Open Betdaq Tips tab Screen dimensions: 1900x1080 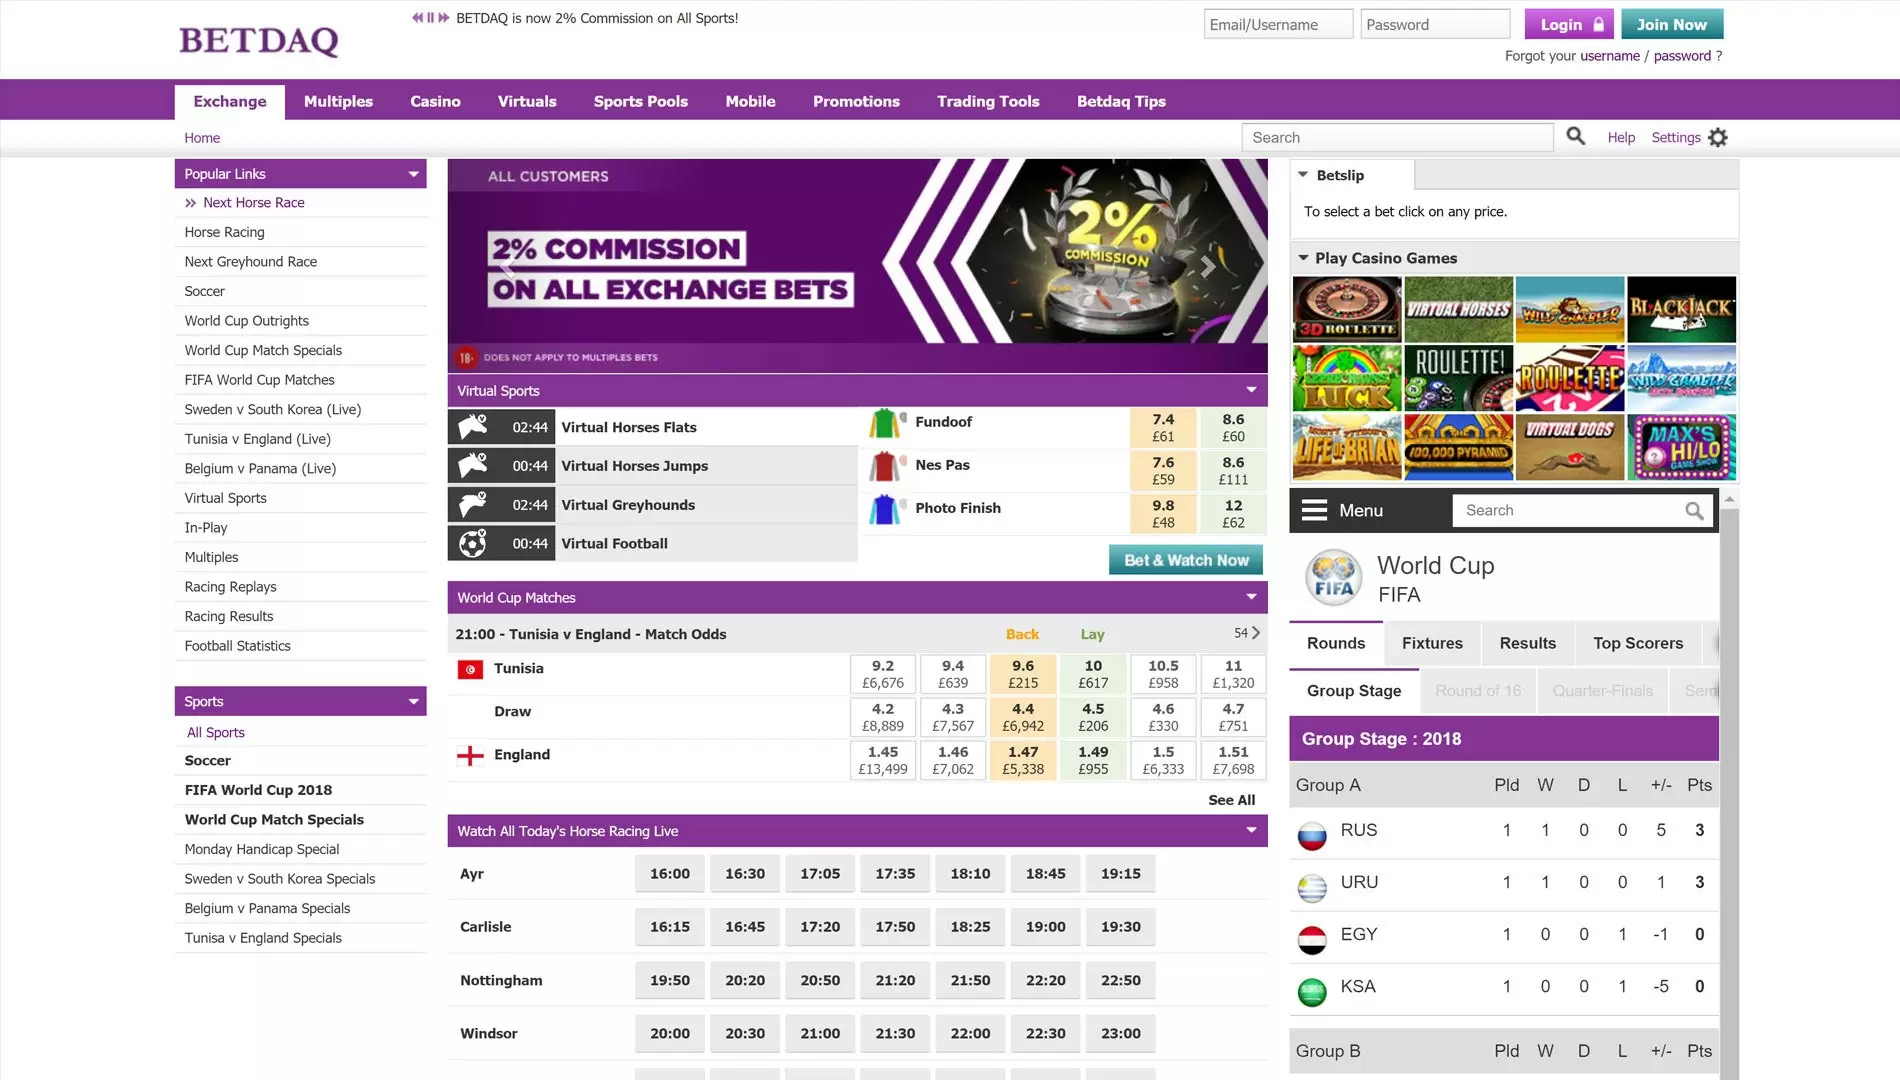[1121, 101]
